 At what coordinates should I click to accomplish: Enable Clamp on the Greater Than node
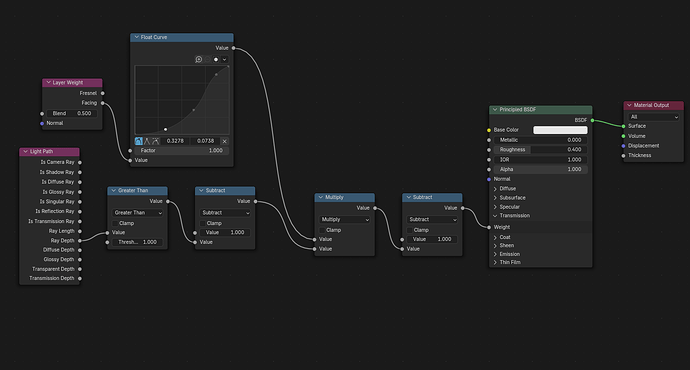tap(115, 223)
